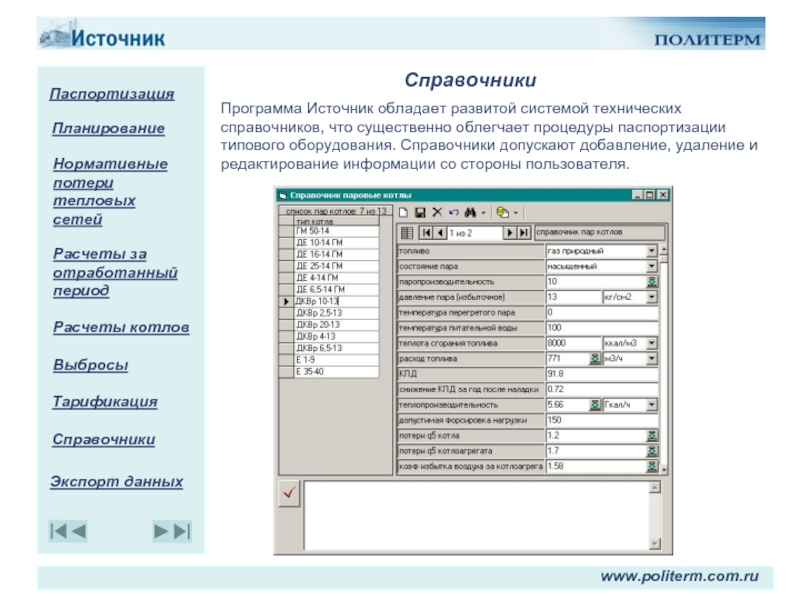Open Нормативные потери тепловых сетей link
Viewport: 800px width, 600px height.
point(110,191)
